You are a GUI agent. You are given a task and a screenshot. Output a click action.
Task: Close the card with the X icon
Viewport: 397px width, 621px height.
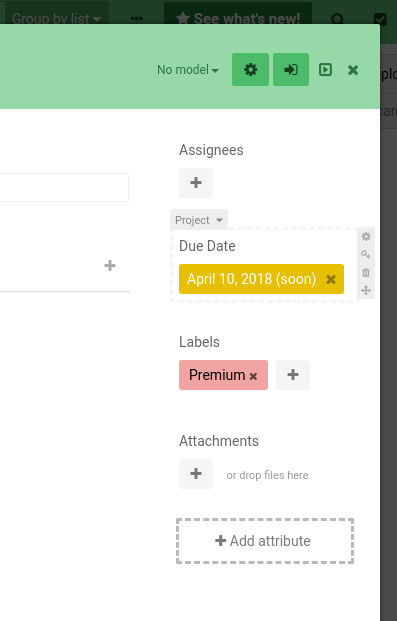tap(353, 70)
